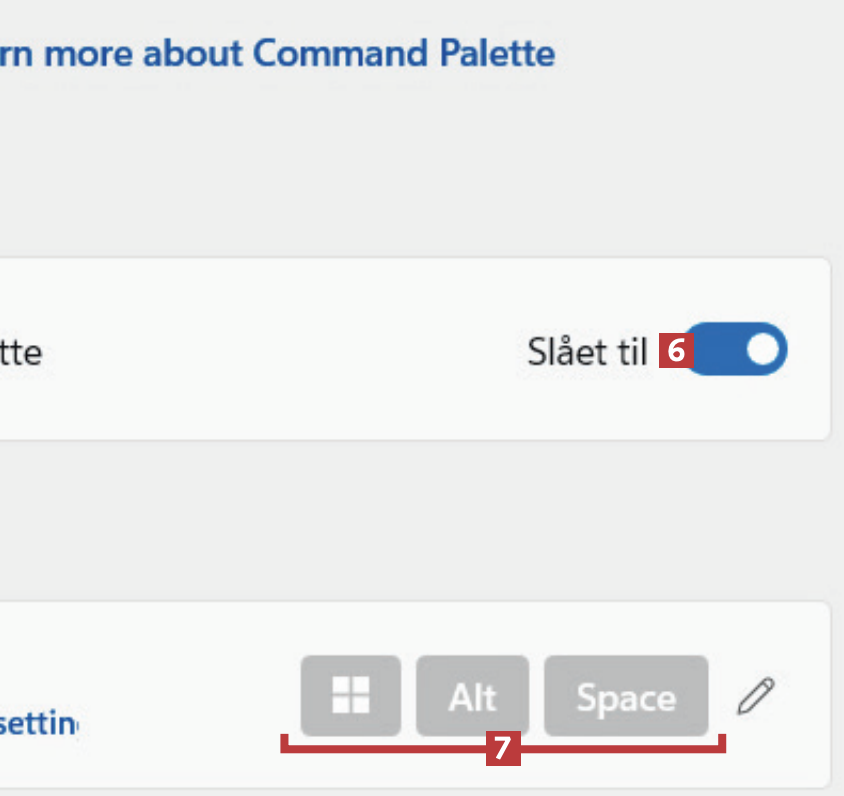Click the gray gap between the two cards
The image size is (844, 796).
tap(400, 520)
